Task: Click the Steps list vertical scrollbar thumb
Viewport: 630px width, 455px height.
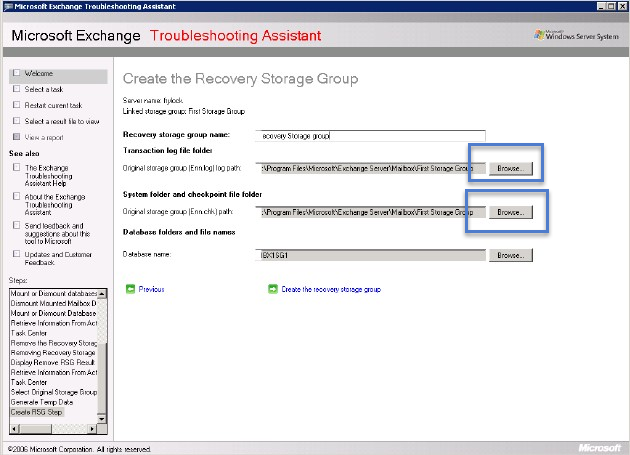Action: click(x=102, y=379)
